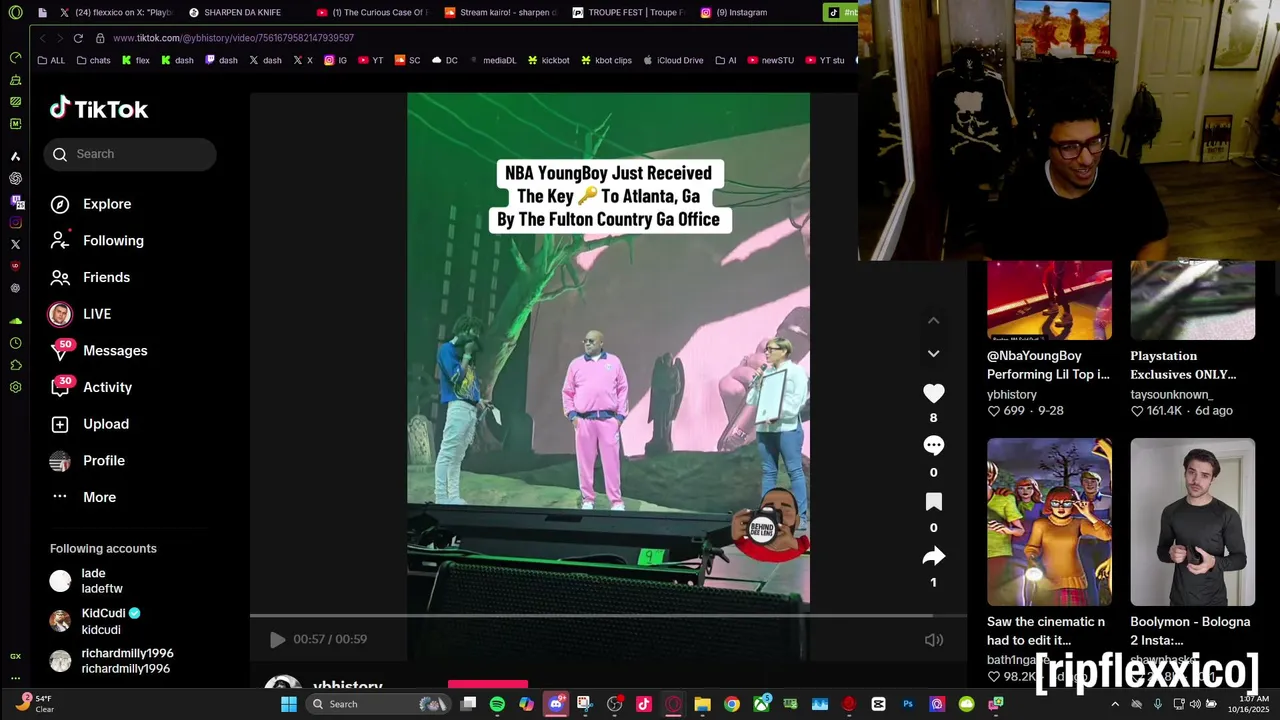Switch to The Curious Case YouTube tab
The image size is (1280, 720).
(x=372, y=13)
